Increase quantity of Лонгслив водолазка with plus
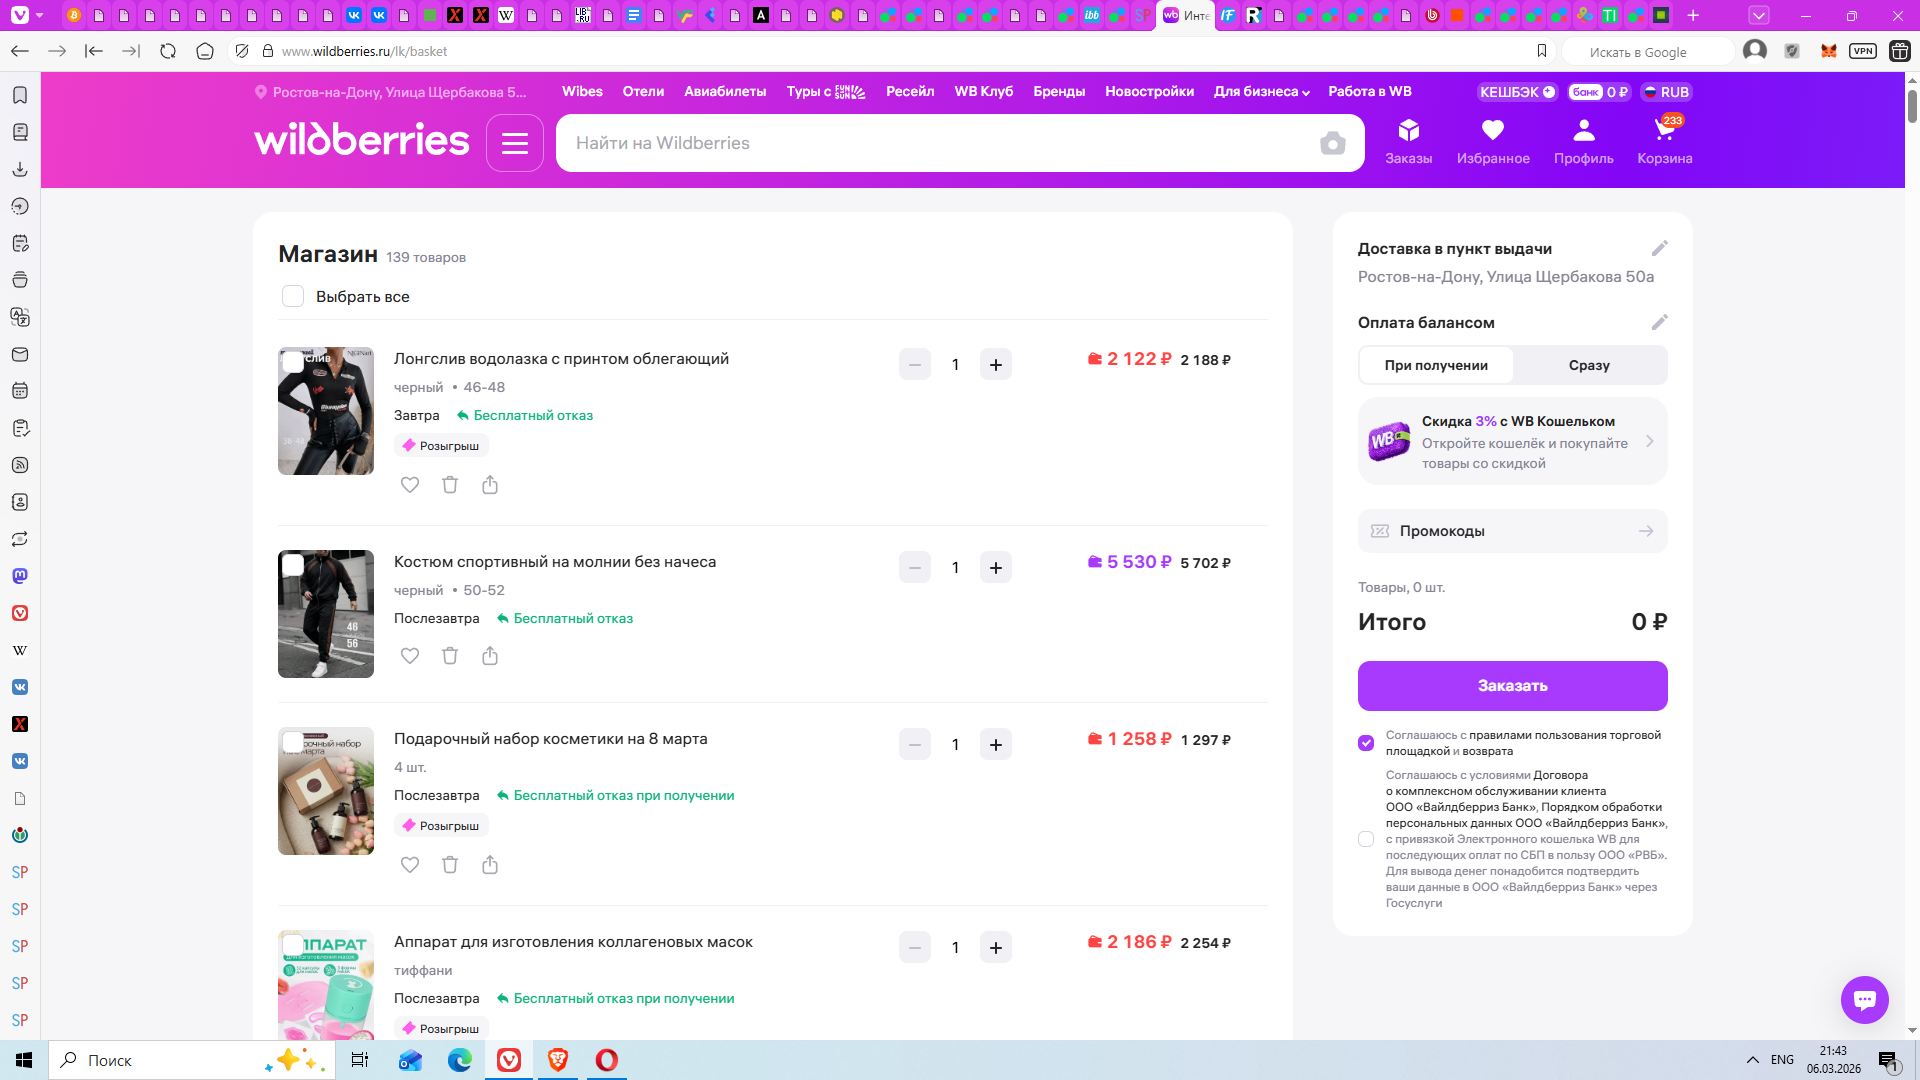 pyautogui.click(x=995, y=365)
